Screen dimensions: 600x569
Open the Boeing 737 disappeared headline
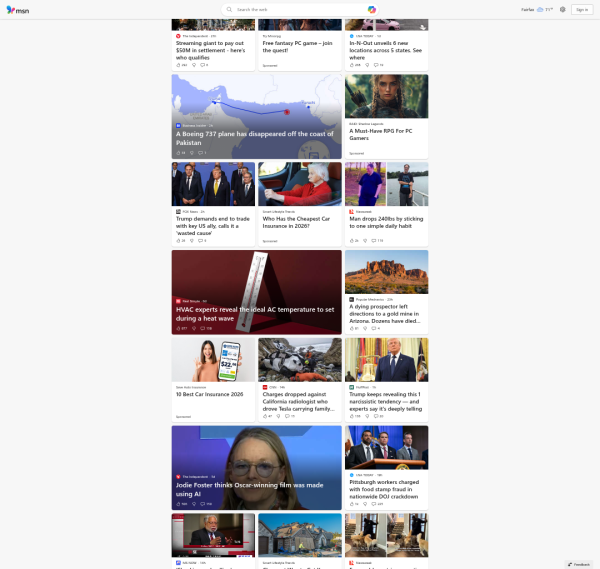point(254,138)
